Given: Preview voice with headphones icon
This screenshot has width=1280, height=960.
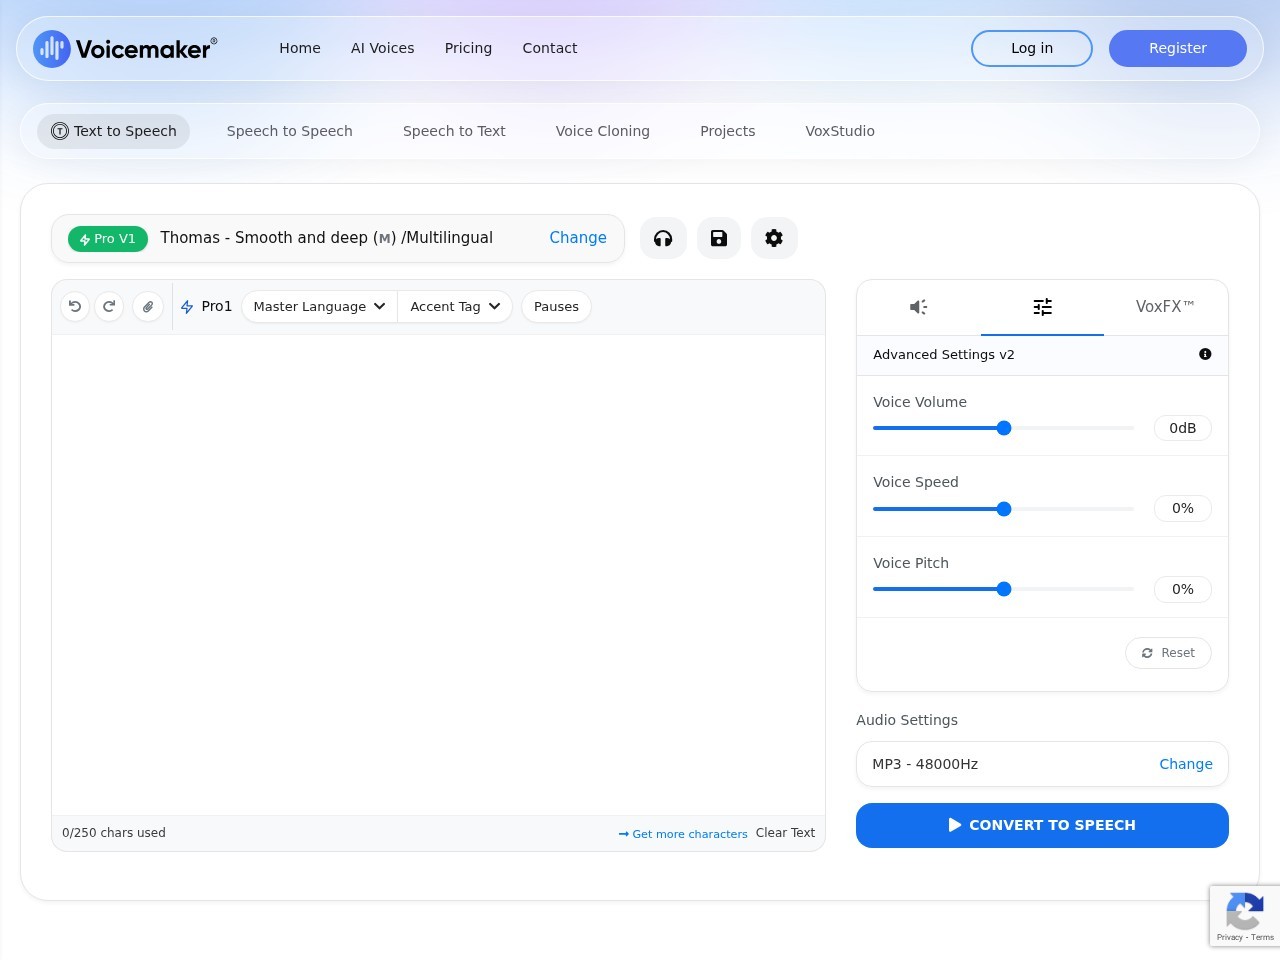Looking at the screenshot, I should (663, 238).
